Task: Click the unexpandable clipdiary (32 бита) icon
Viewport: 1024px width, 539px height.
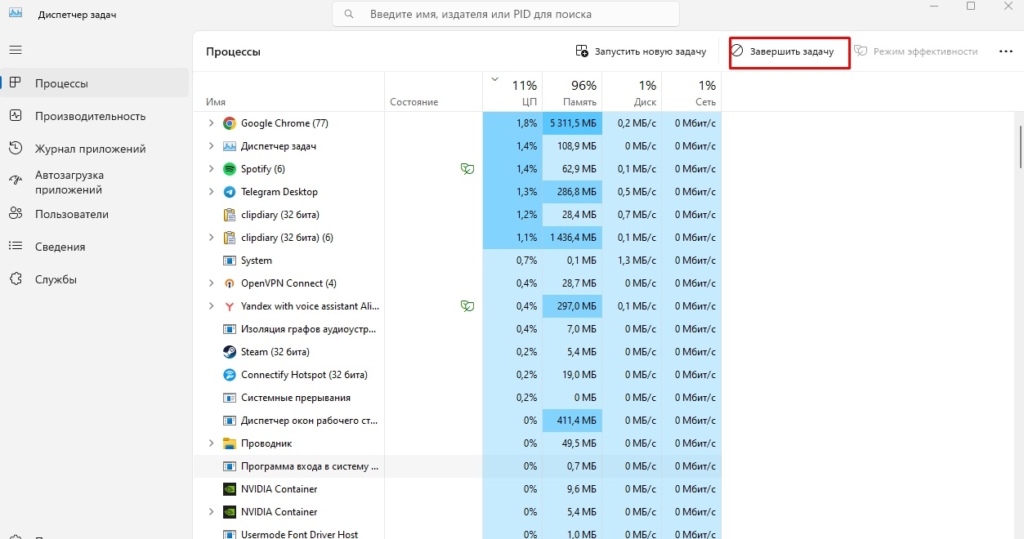Action: [x=229, y=214]
